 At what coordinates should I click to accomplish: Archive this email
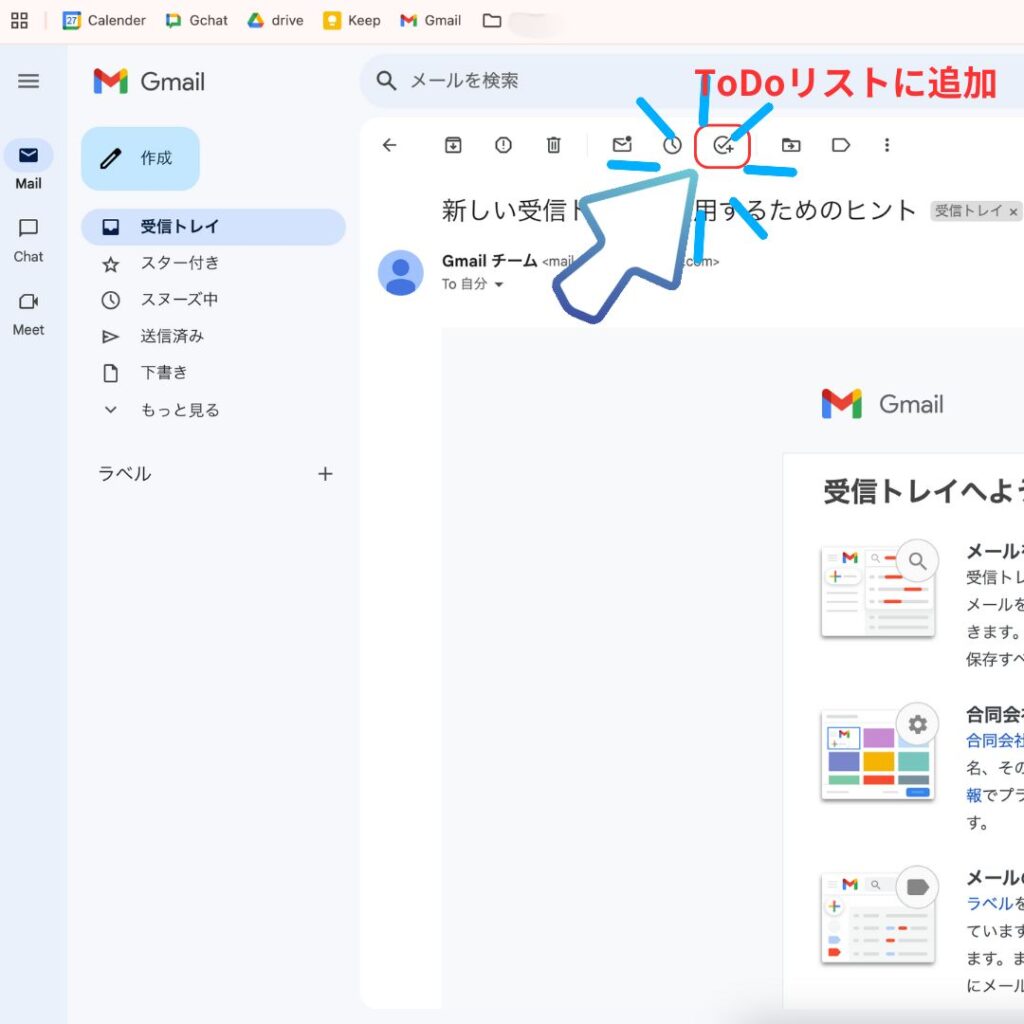pyautogui.click(x=453, y=145)
